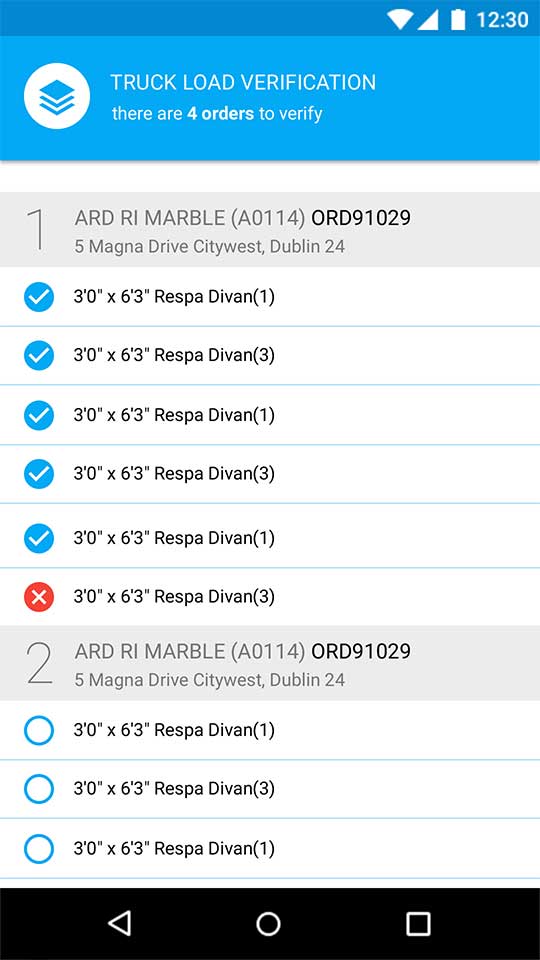The image size is (540, 960).
Task: Tap the red X rejected item icon
Action: (x=39, y=597)
